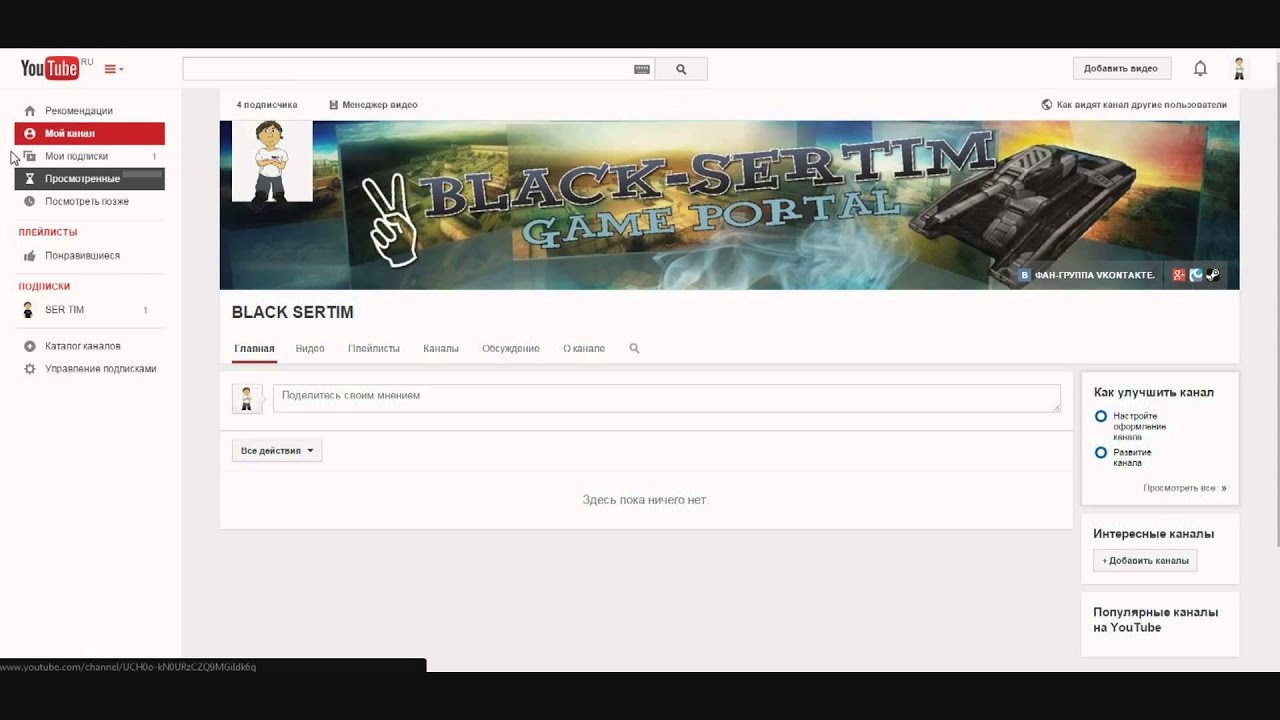Switch to the О канале tab

pos(584,348)
